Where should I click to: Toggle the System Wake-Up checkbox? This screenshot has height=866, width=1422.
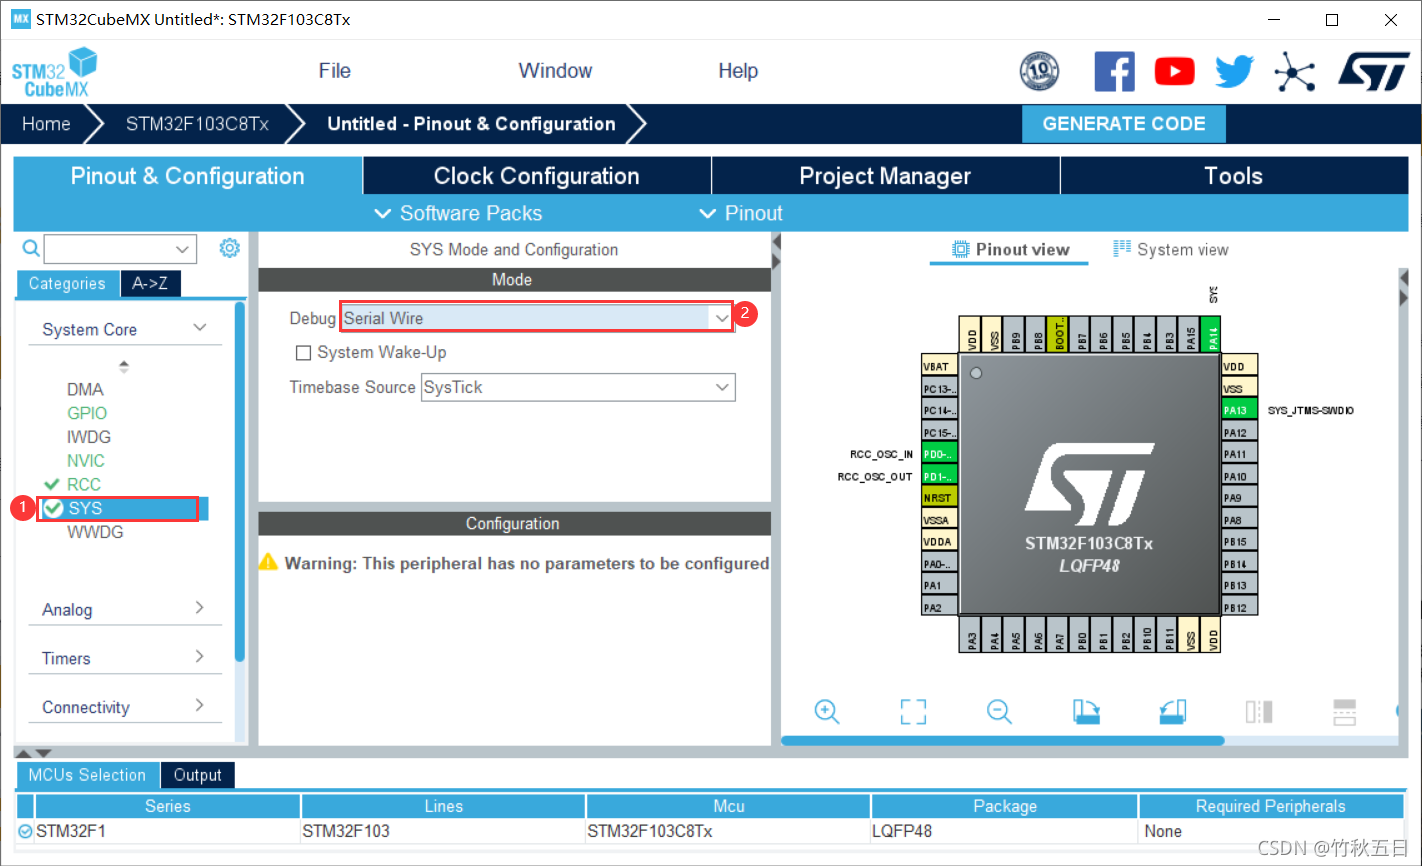(x=303, y=353)
